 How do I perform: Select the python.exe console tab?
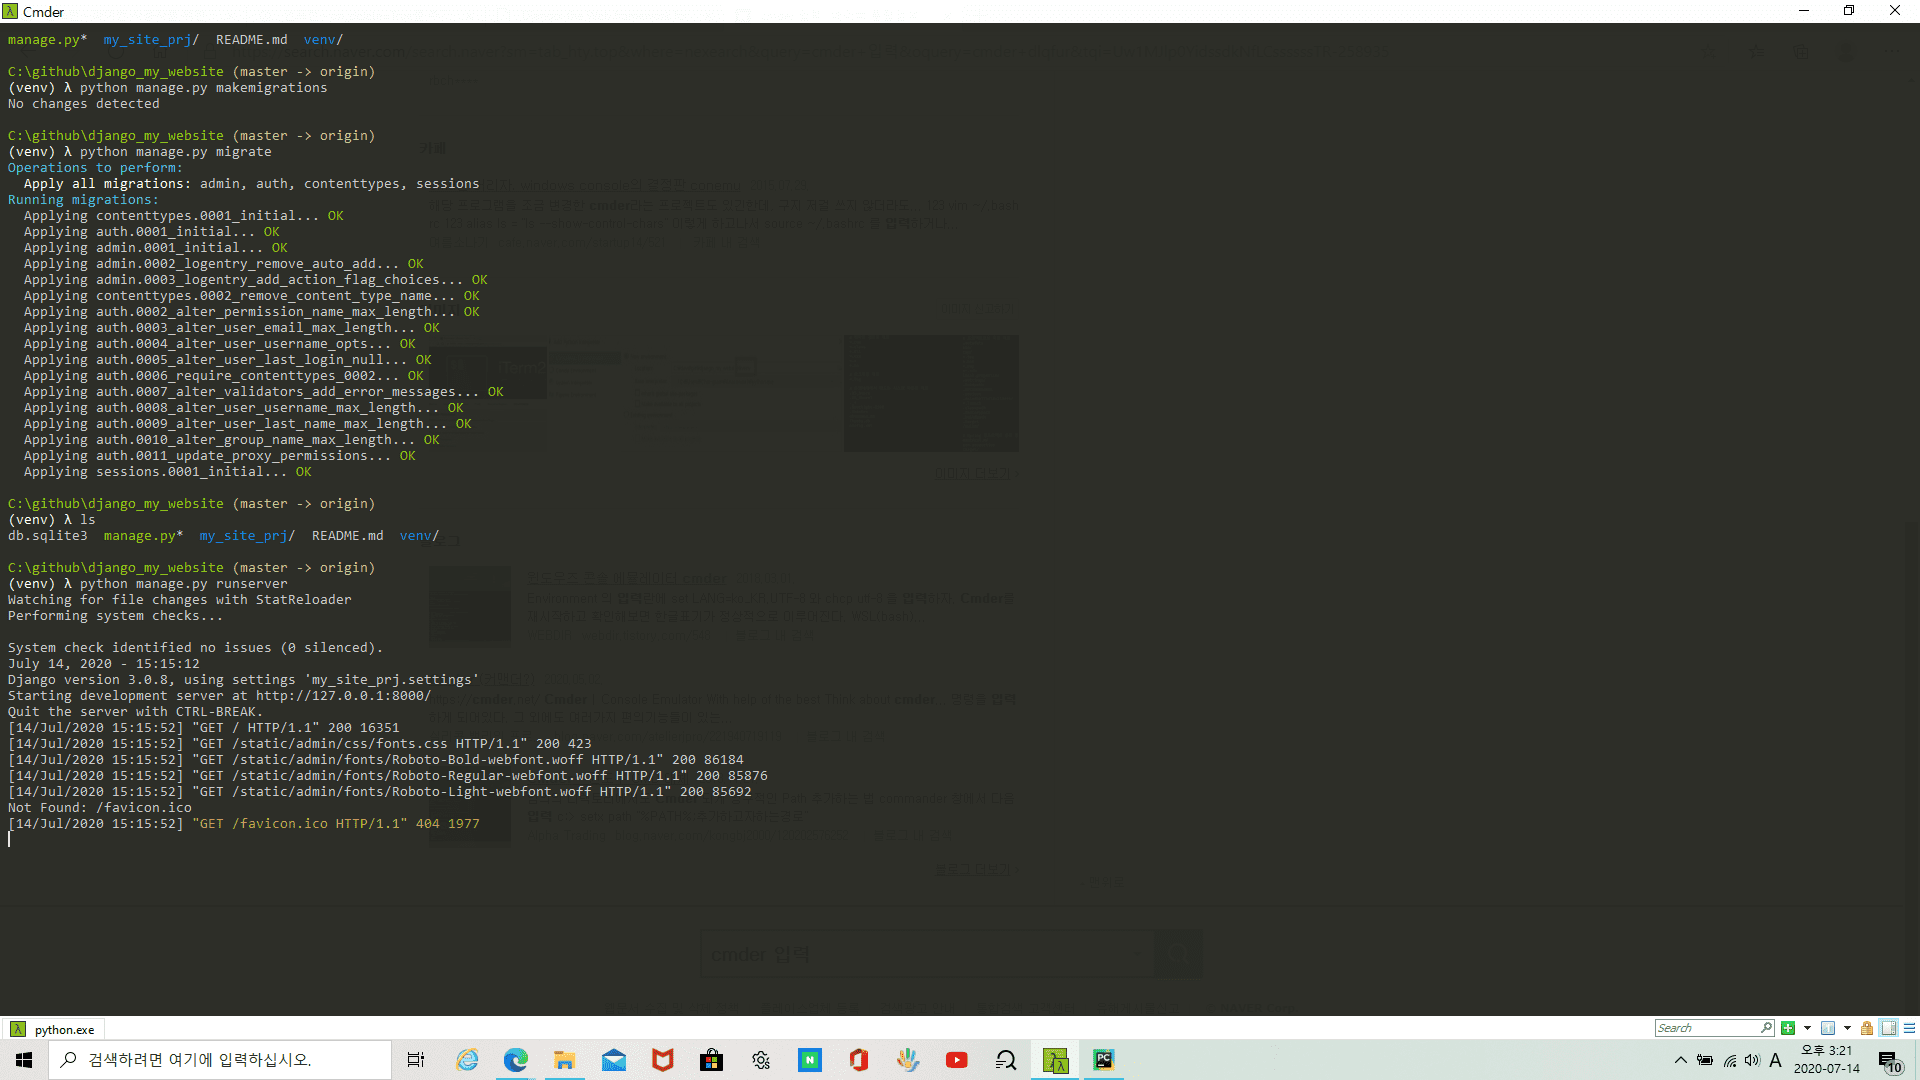point(56,1029)
